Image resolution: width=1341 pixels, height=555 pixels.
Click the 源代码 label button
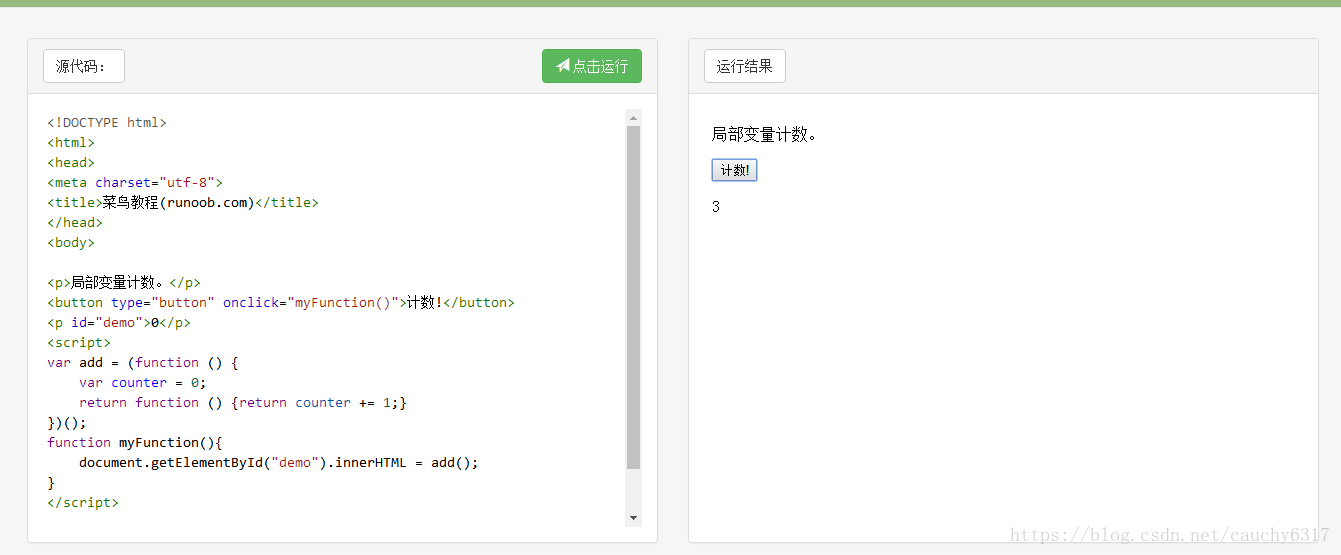(83, 66)
